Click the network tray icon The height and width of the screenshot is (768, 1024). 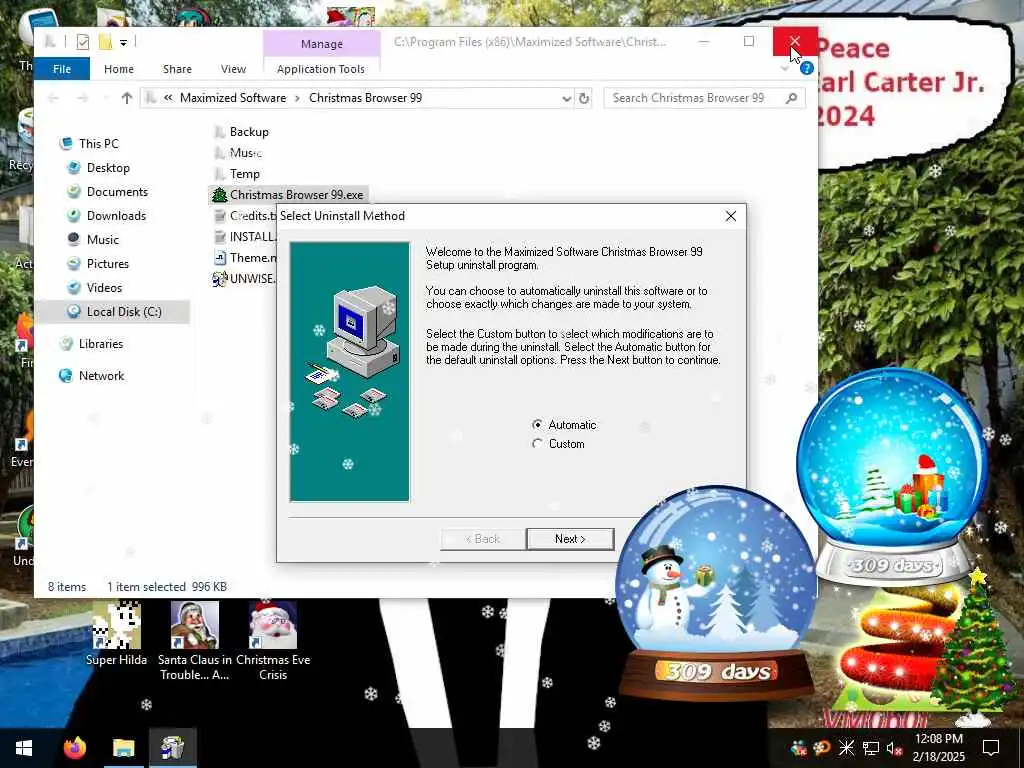tap(871, 748)
